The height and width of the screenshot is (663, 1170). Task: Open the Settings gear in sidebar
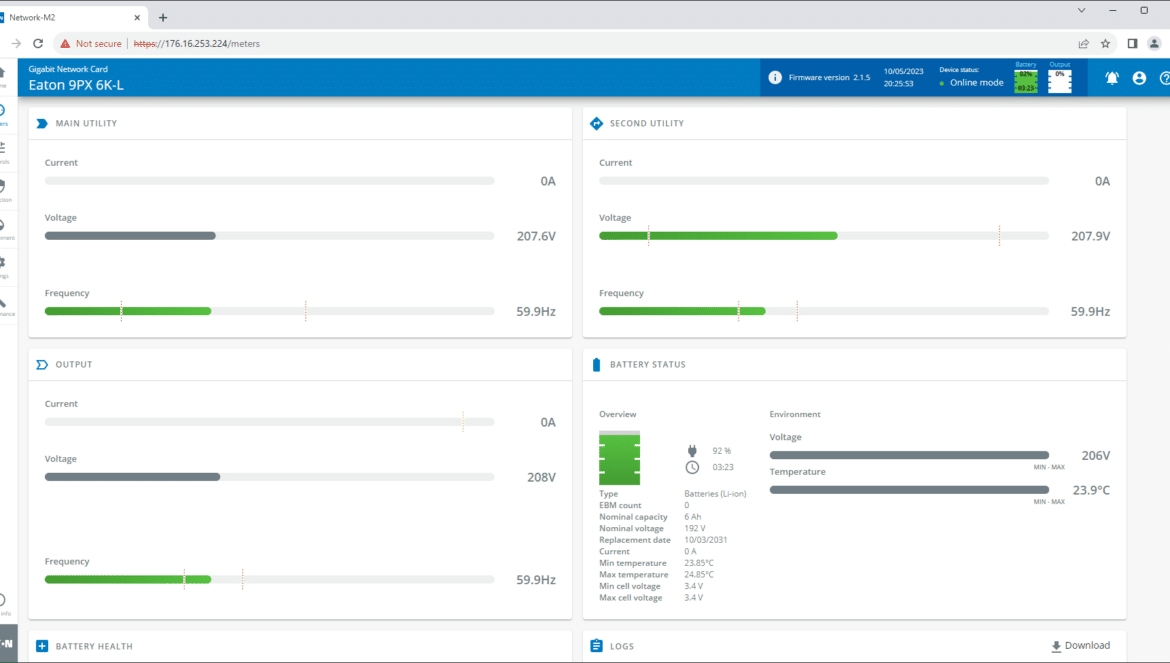click(x=4, y=266)
